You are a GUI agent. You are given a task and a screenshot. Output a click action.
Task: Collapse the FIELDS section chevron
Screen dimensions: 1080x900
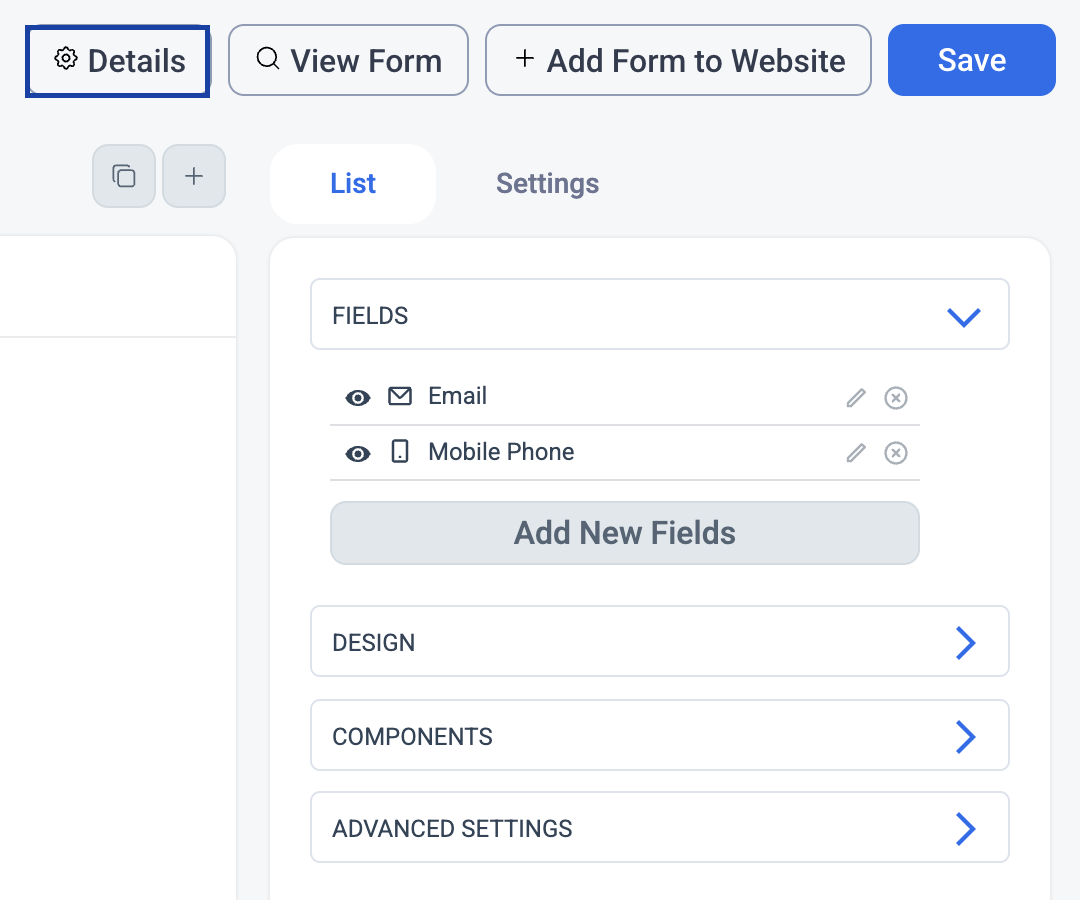coord(964,317)
